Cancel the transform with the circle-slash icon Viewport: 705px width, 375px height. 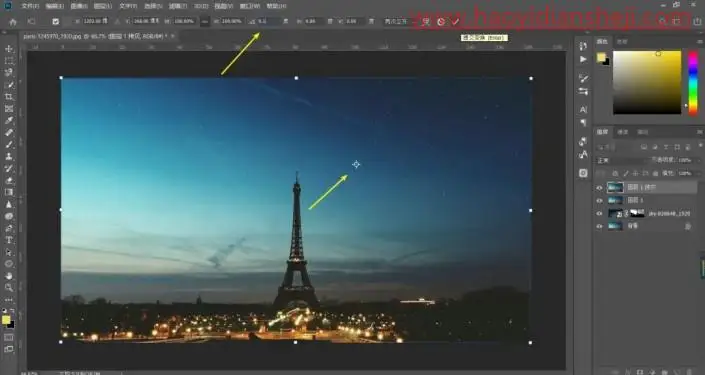click(441, 21)
